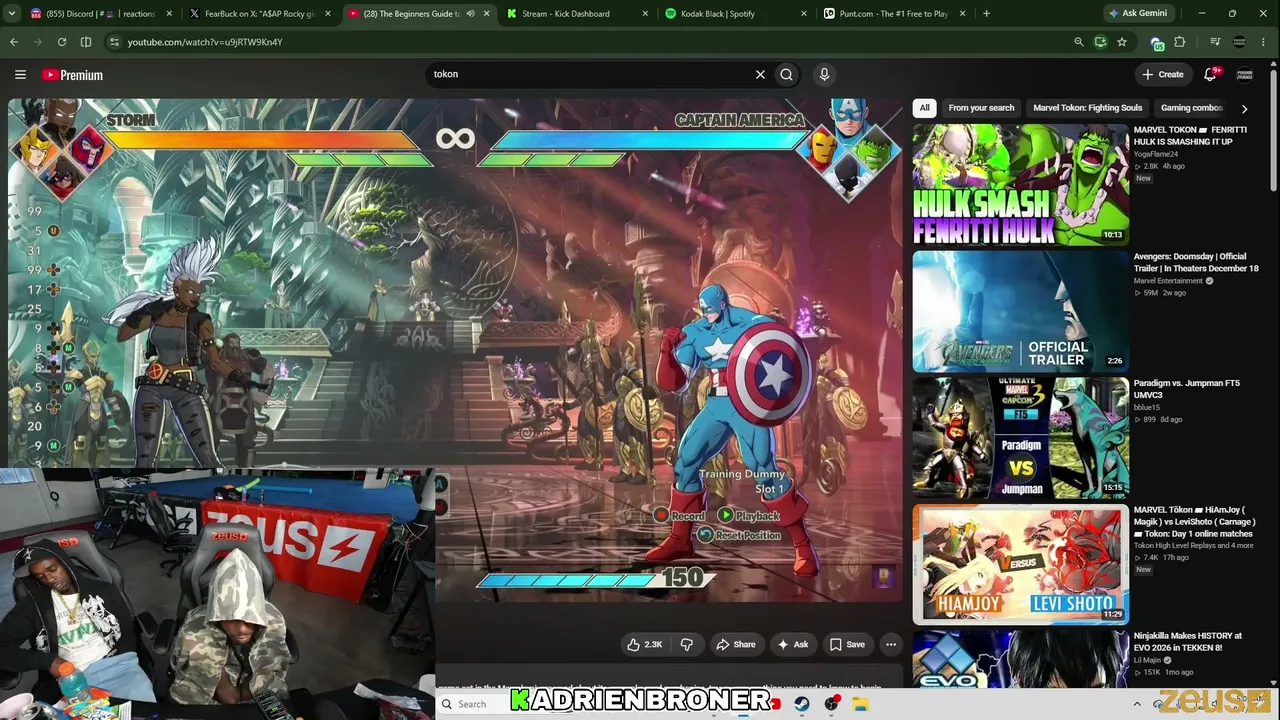Close the Punt.com tab
1280x720 pixels.
[962, 14]
